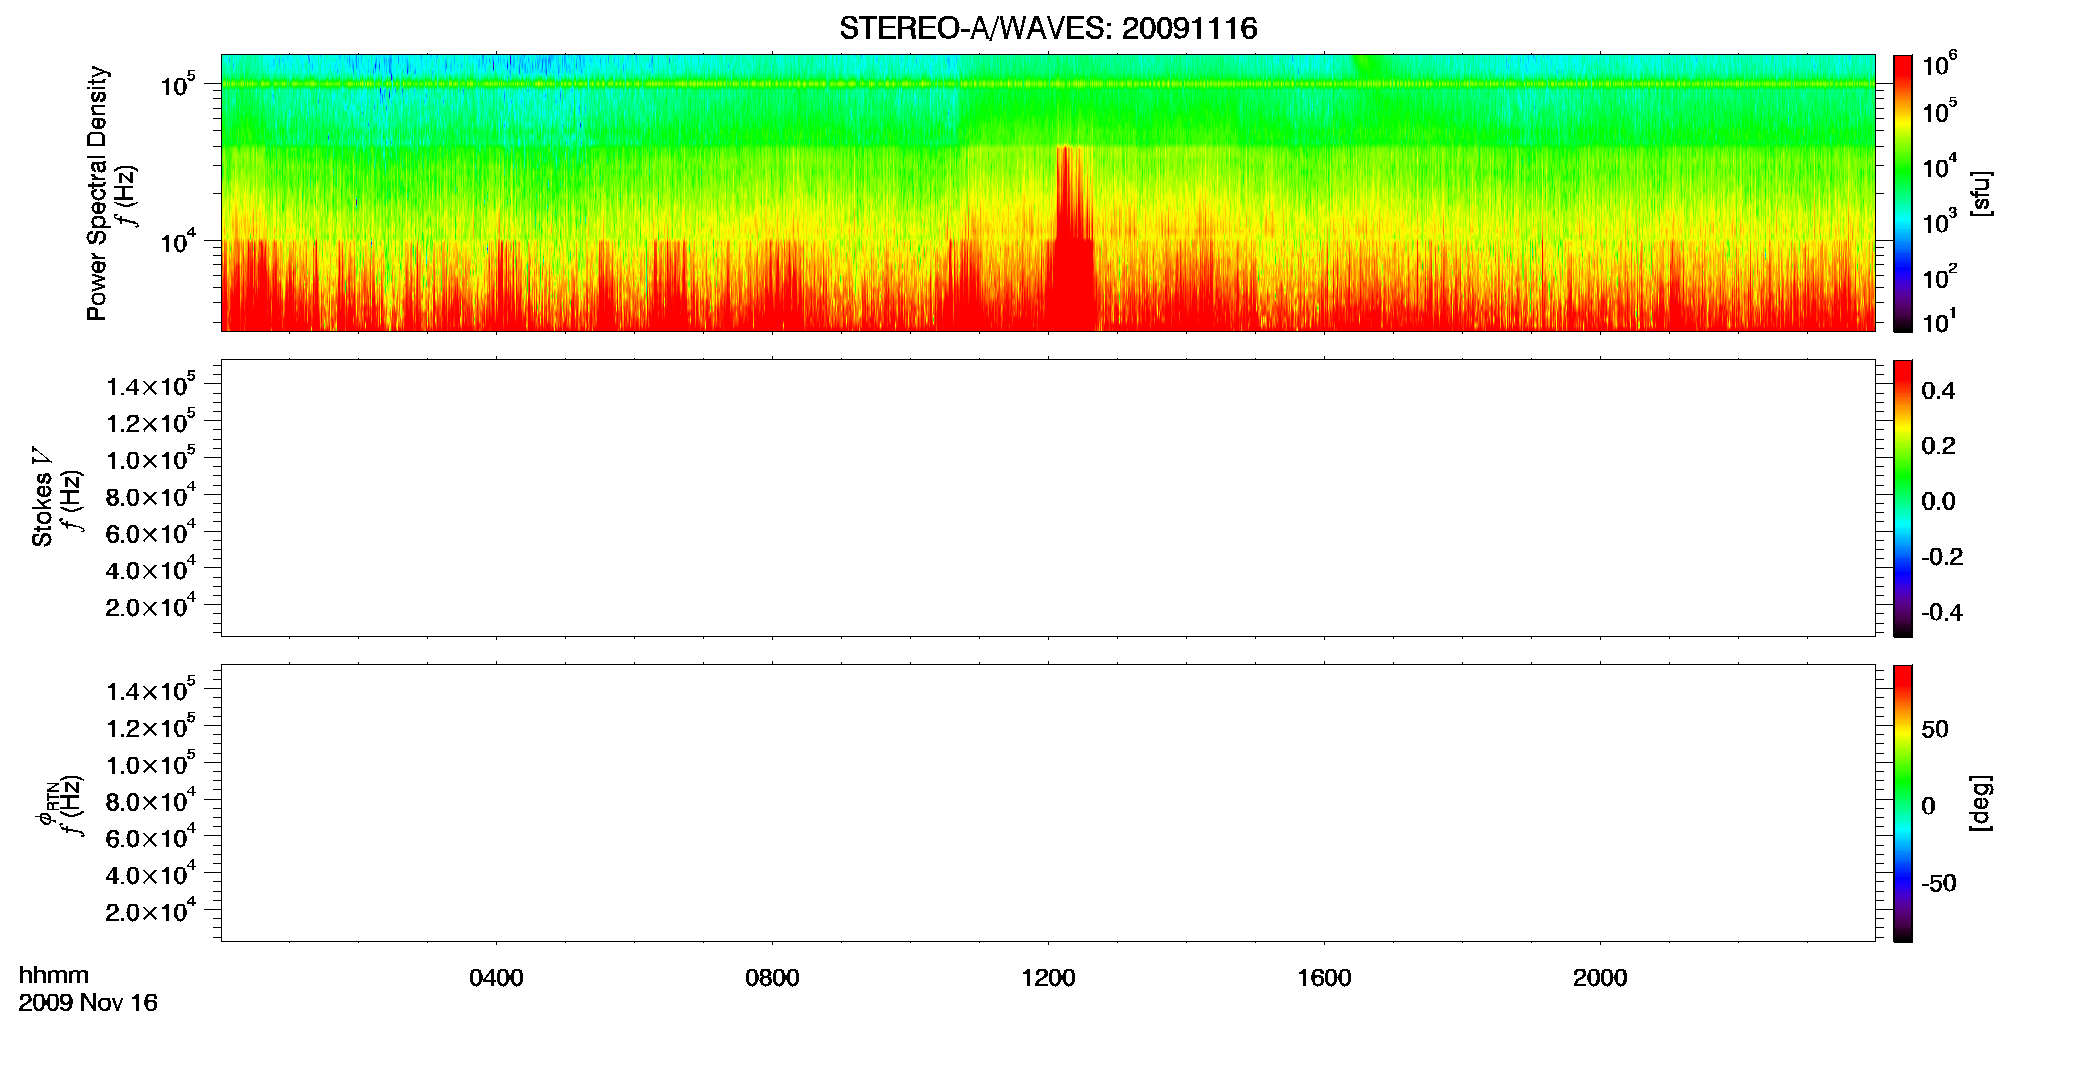Click the 1600 time axis label

click(1324, 978)
